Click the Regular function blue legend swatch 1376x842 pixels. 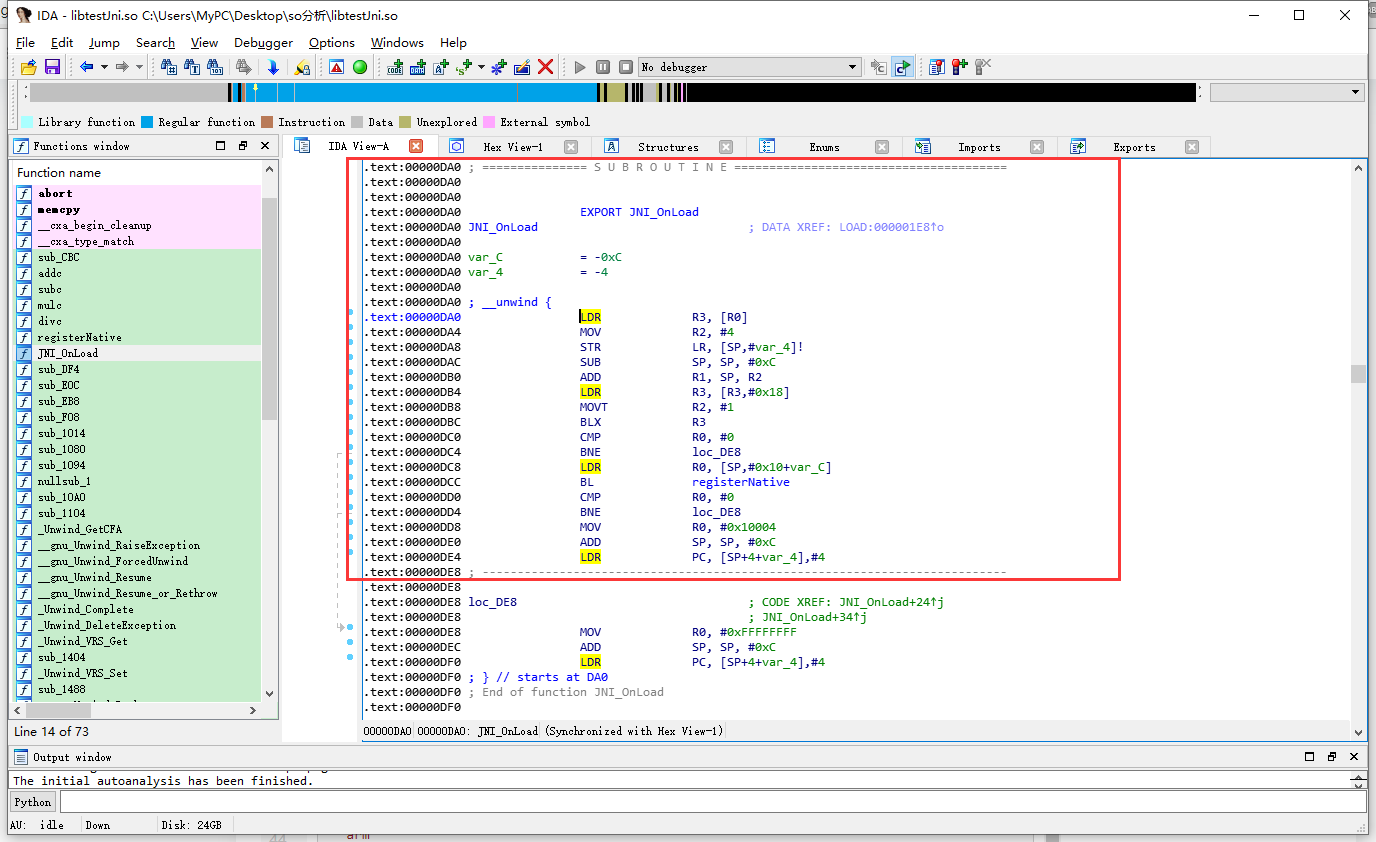147,122
